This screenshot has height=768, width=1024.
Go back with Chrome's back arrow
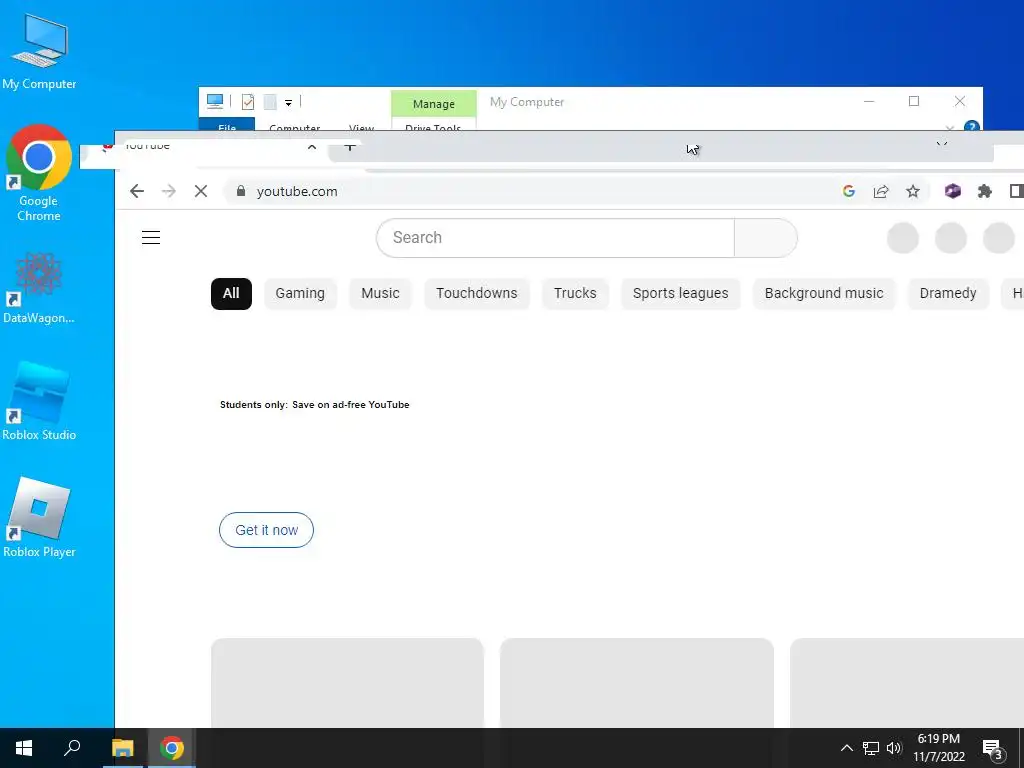coord(136,191)
